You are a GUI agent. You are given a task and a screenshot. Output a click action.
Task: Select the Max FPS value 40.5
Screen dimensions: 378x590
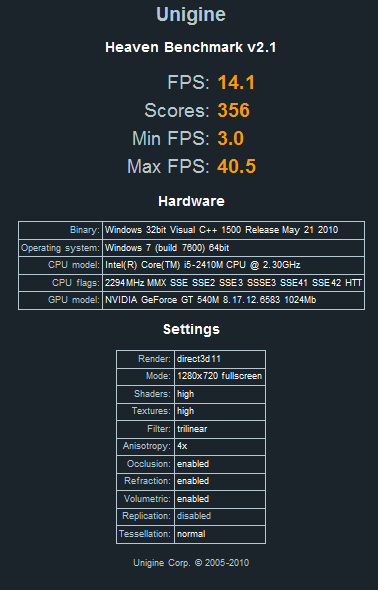tap(237, 166)
